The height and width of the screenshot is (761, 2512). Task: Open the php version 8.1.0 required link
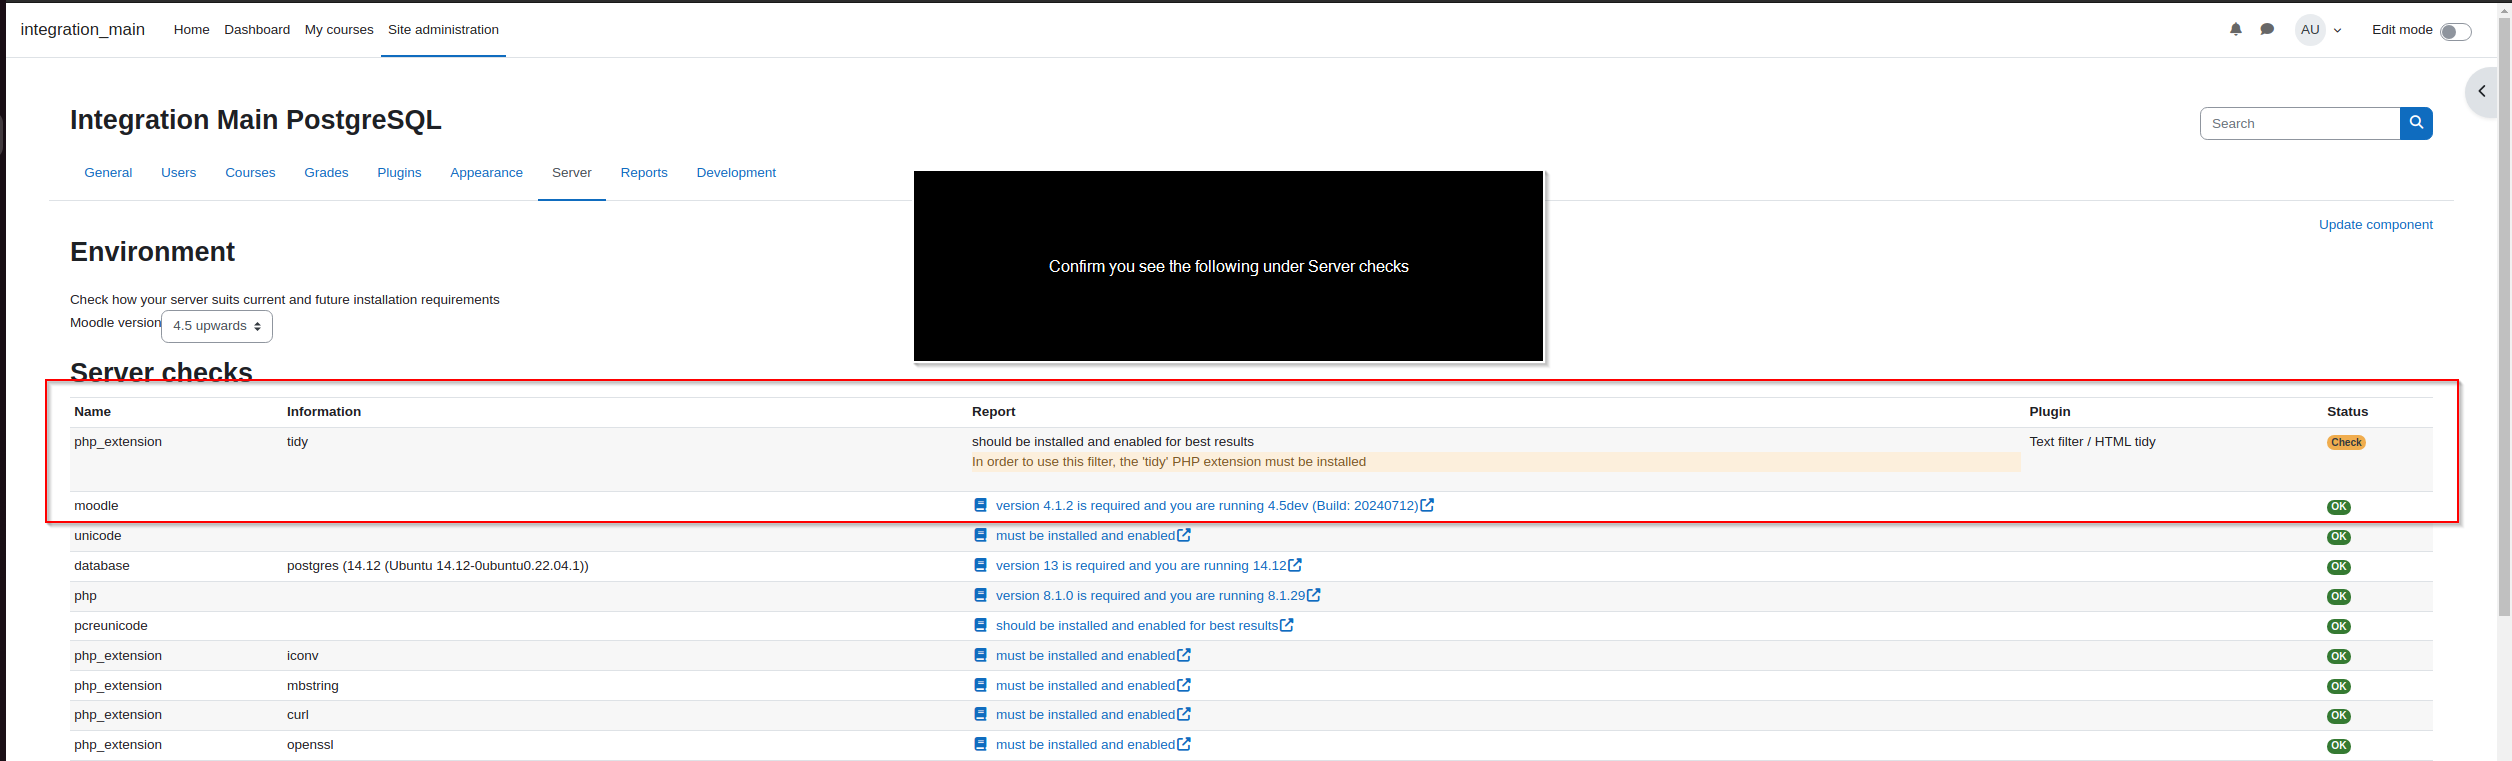pos(1150,596)
